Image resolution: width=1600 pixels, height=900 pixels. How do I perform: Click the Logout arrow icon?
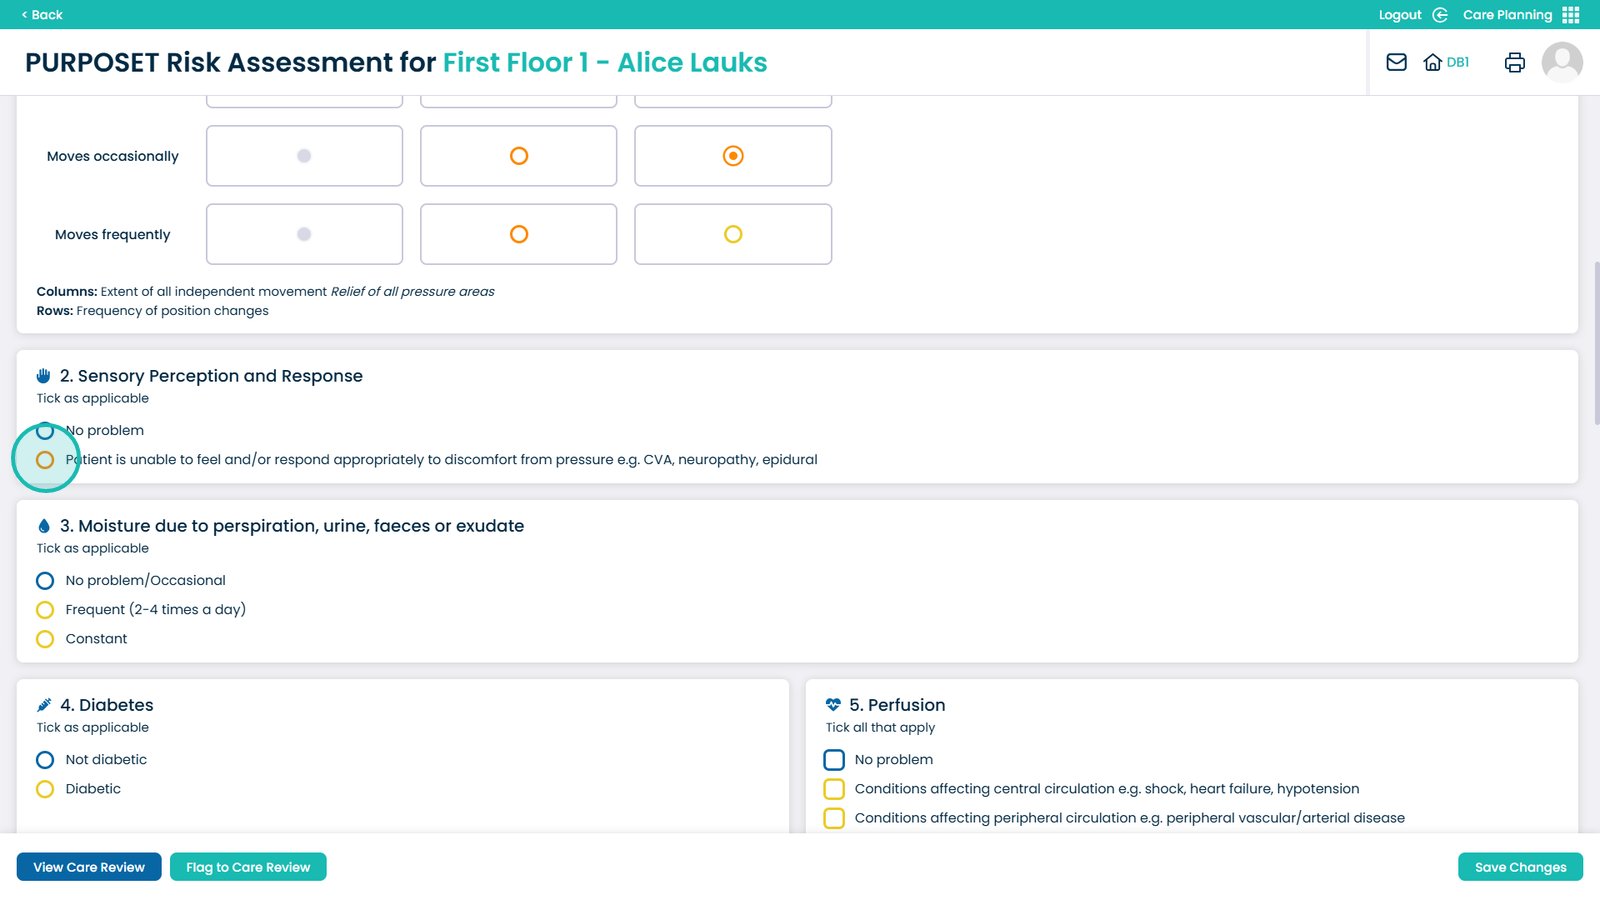click(x=1440, y=15)
